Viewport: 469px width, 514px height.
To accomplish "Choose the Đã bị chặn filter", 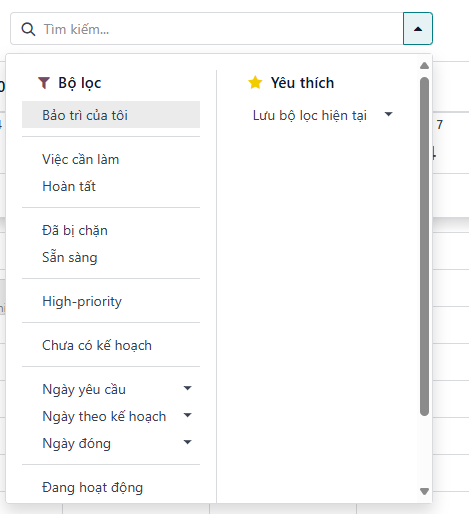I will coord(111,230).
